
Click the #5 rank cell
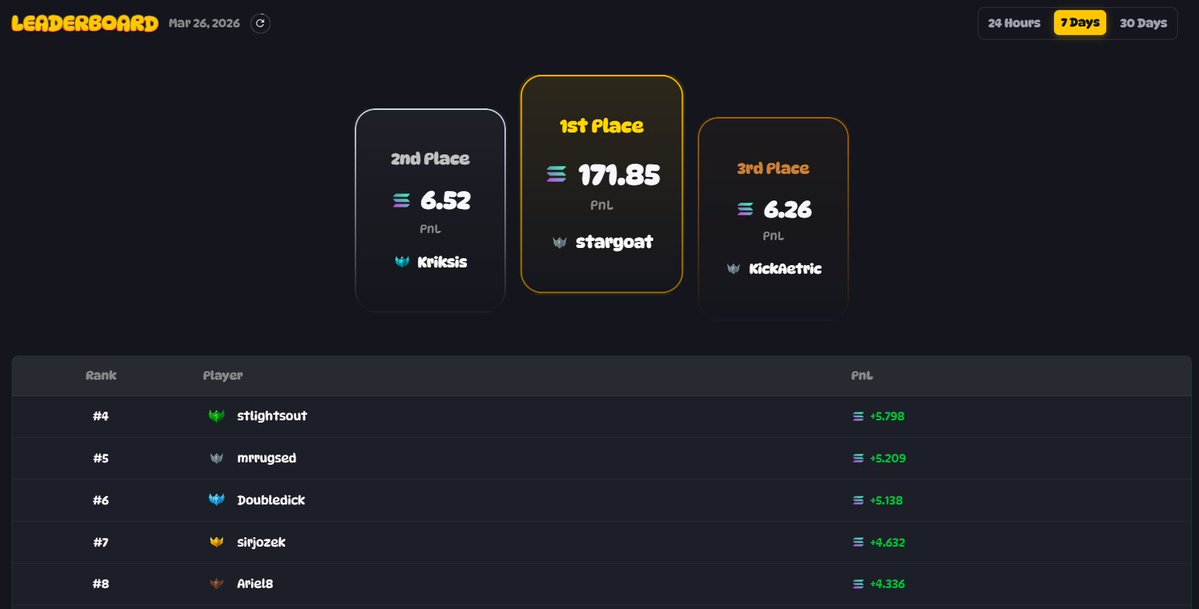pos(101,458)
